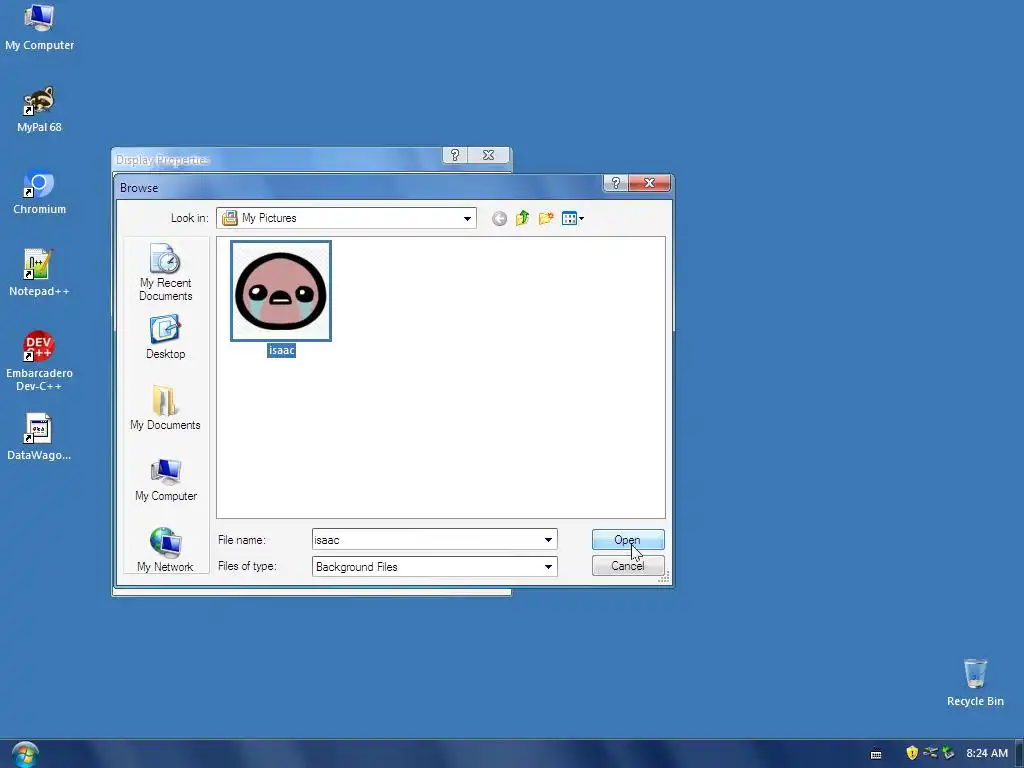Close the Display Properties window

[x=488, y=155]
